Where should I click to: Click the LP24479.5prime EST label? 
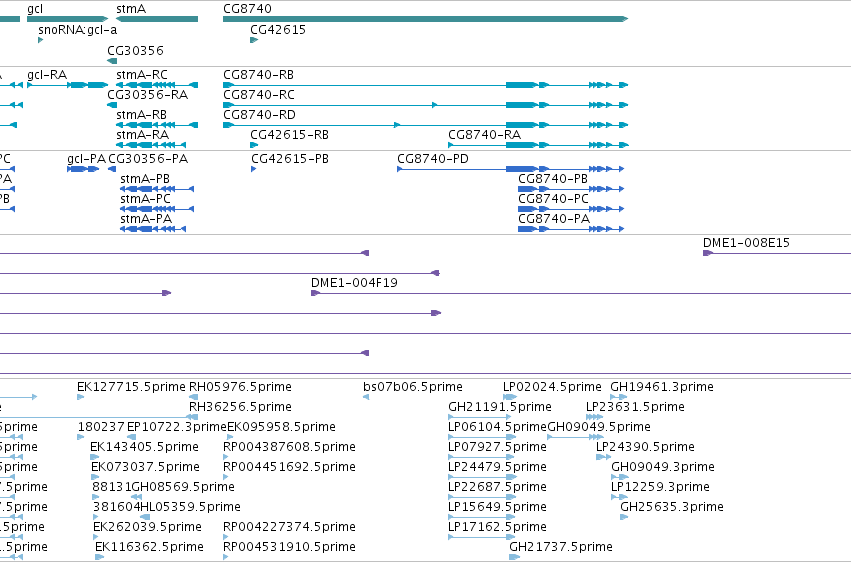coord(497,467)
